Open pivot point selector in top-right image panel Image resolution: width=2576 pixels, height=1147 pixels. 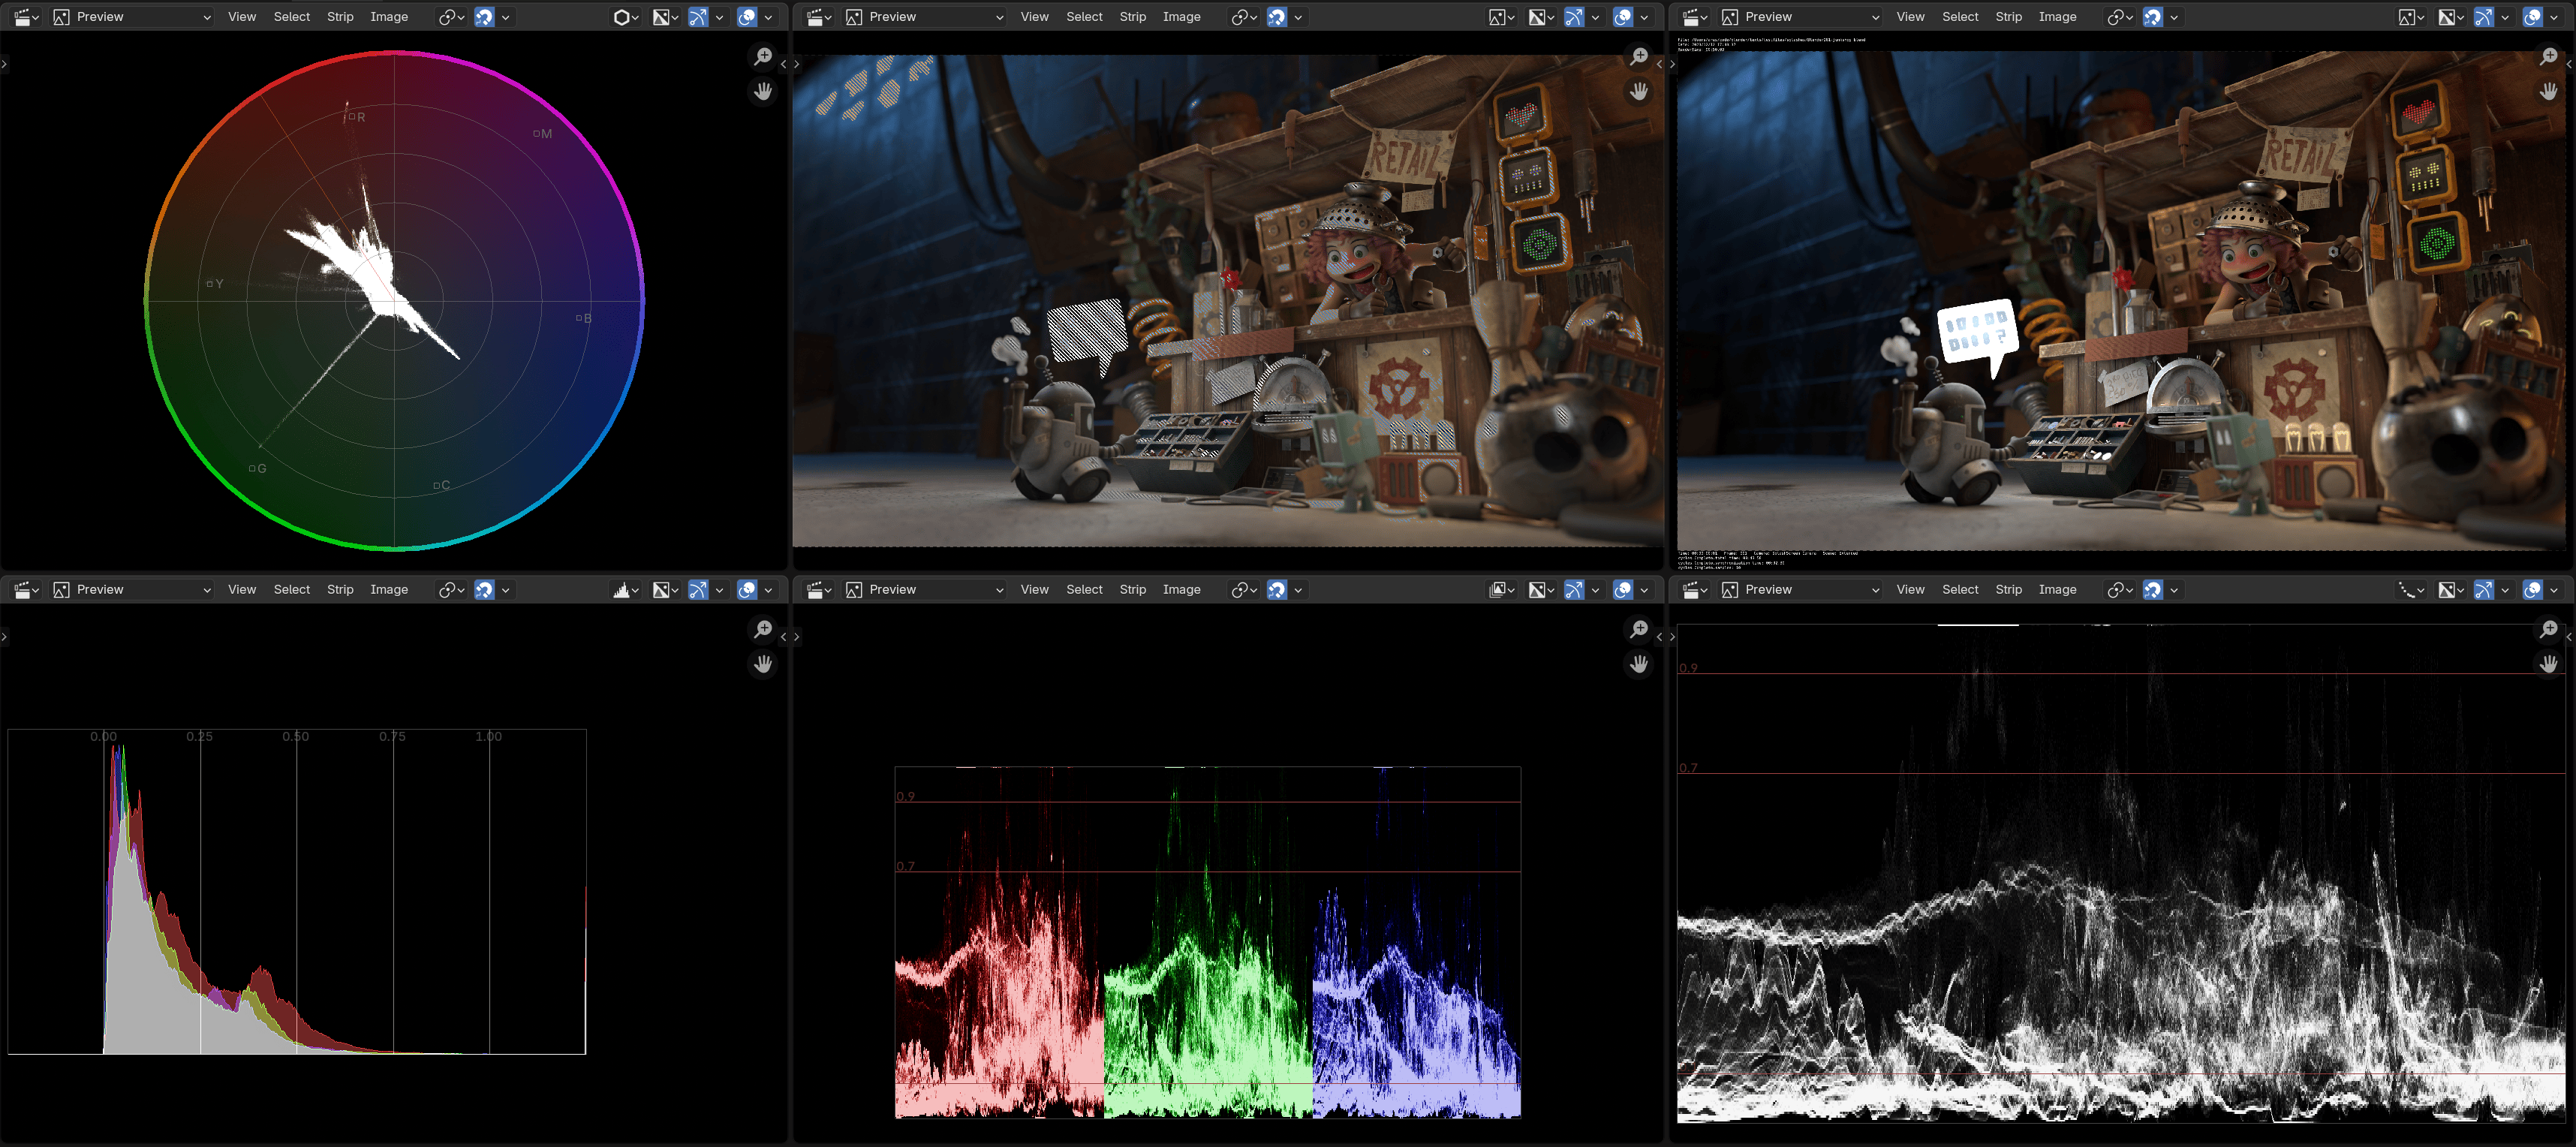2119,17
